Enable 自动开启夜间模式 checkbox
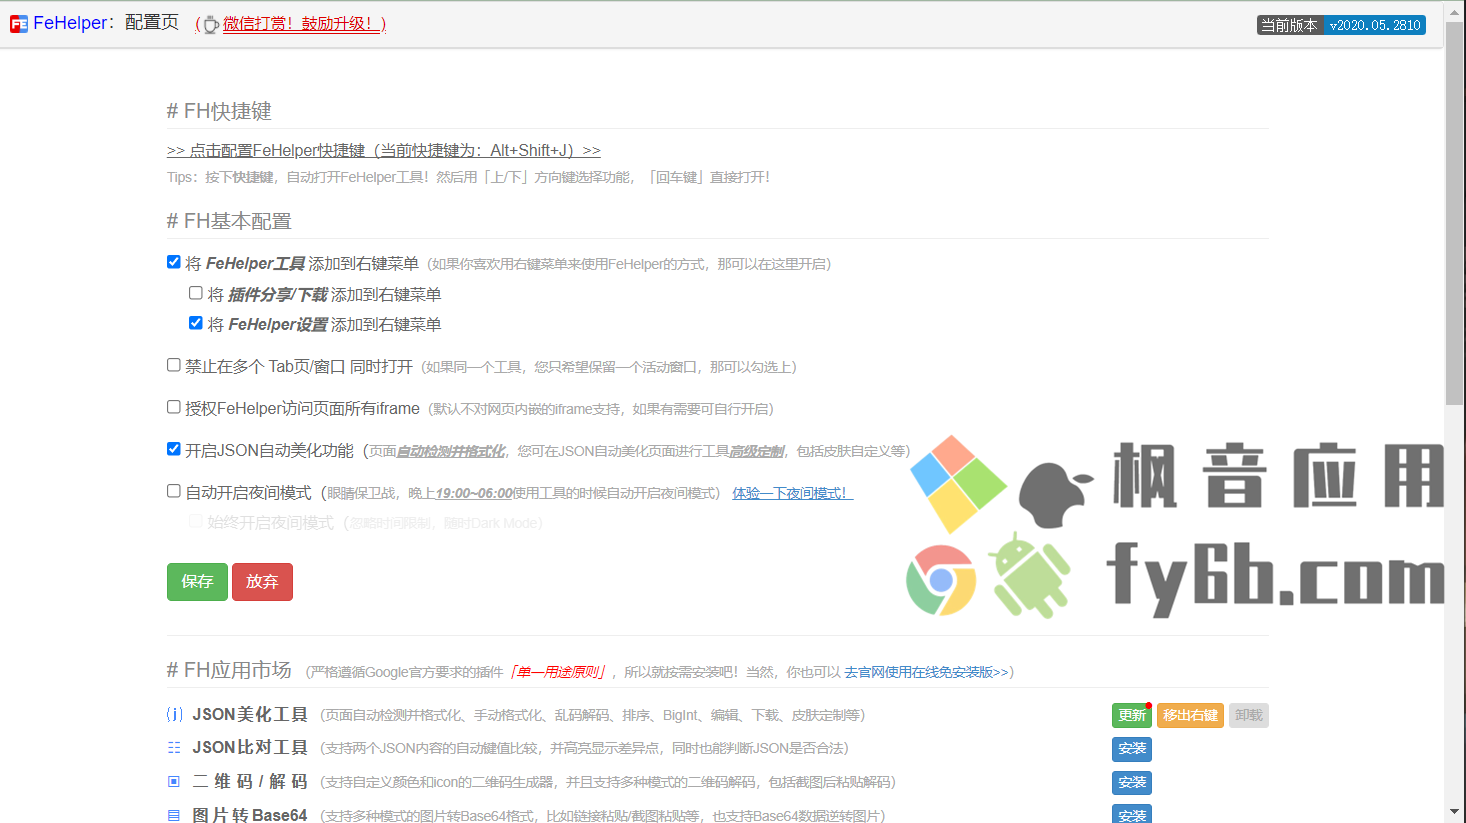 pyautogui.click(x=174, y=491)
